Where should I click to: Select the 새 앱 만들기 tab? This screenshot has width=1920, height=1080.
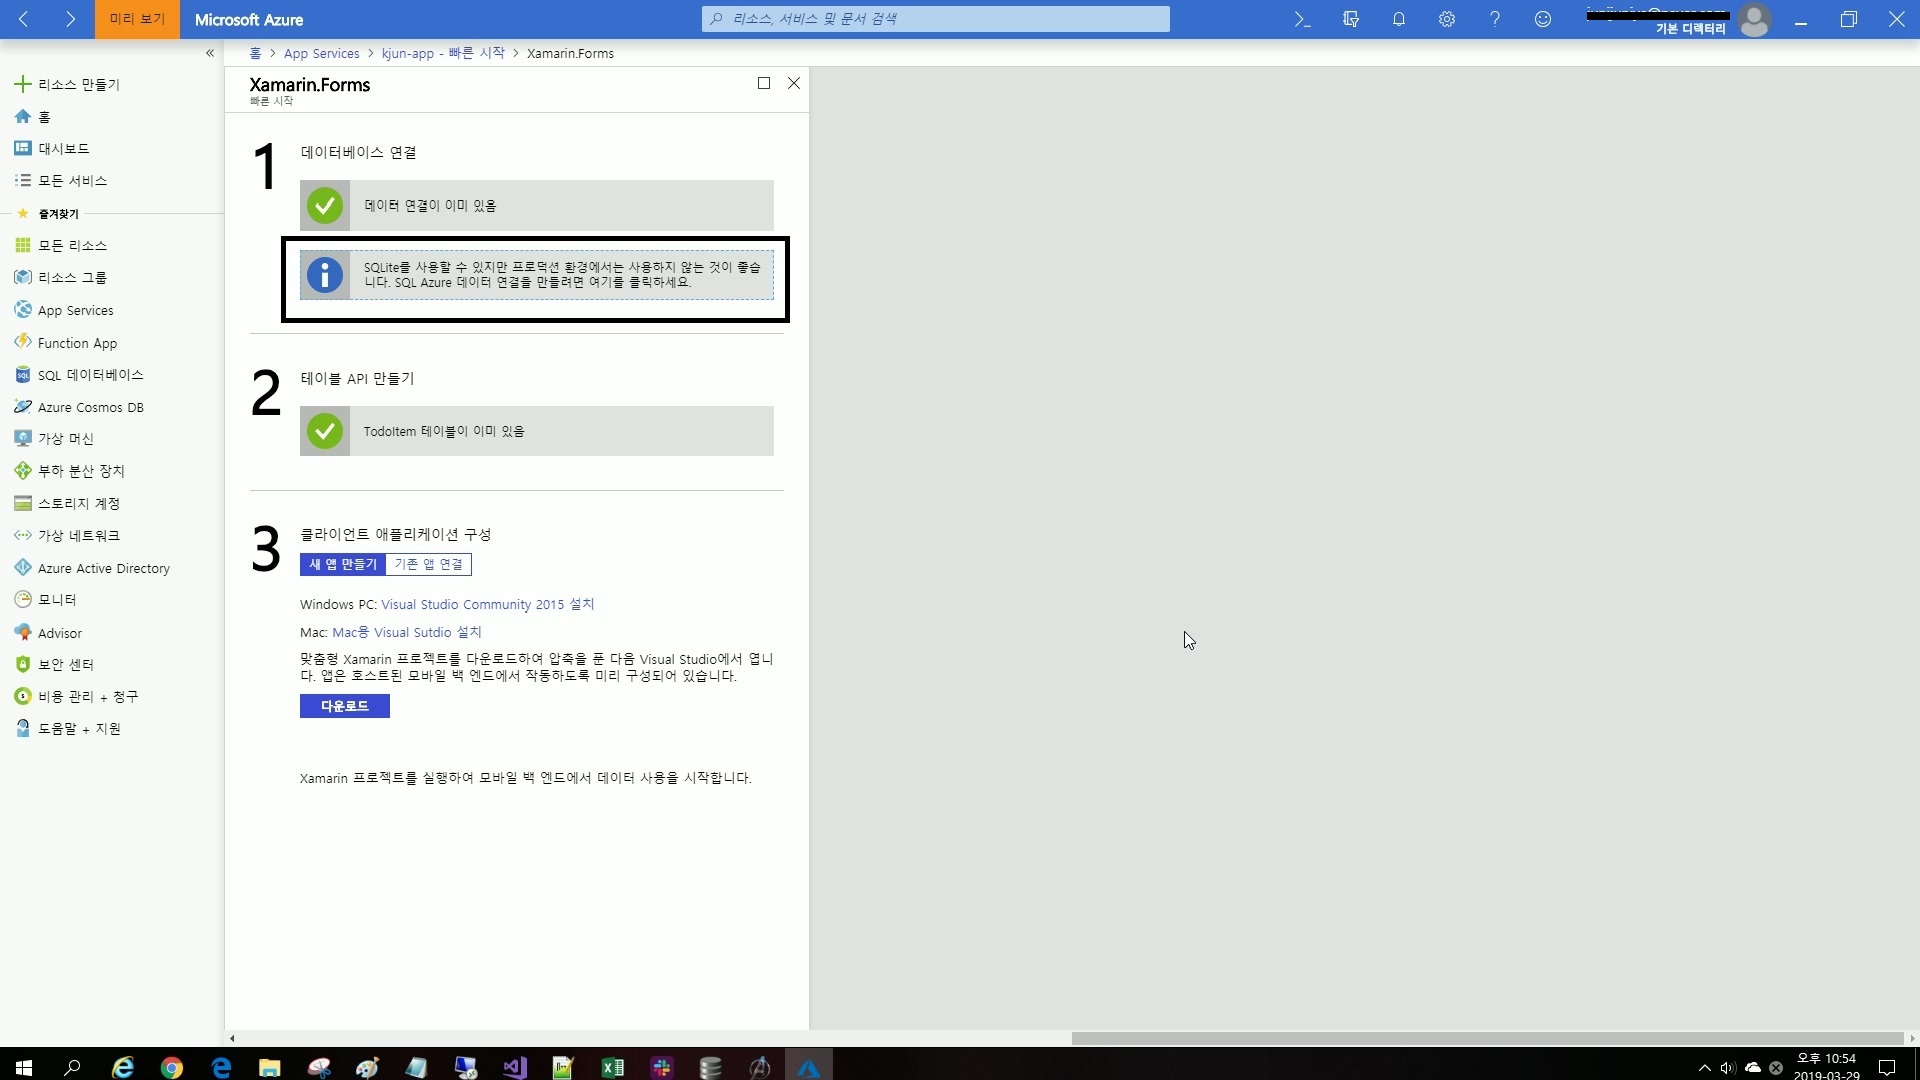coord(342,564)
